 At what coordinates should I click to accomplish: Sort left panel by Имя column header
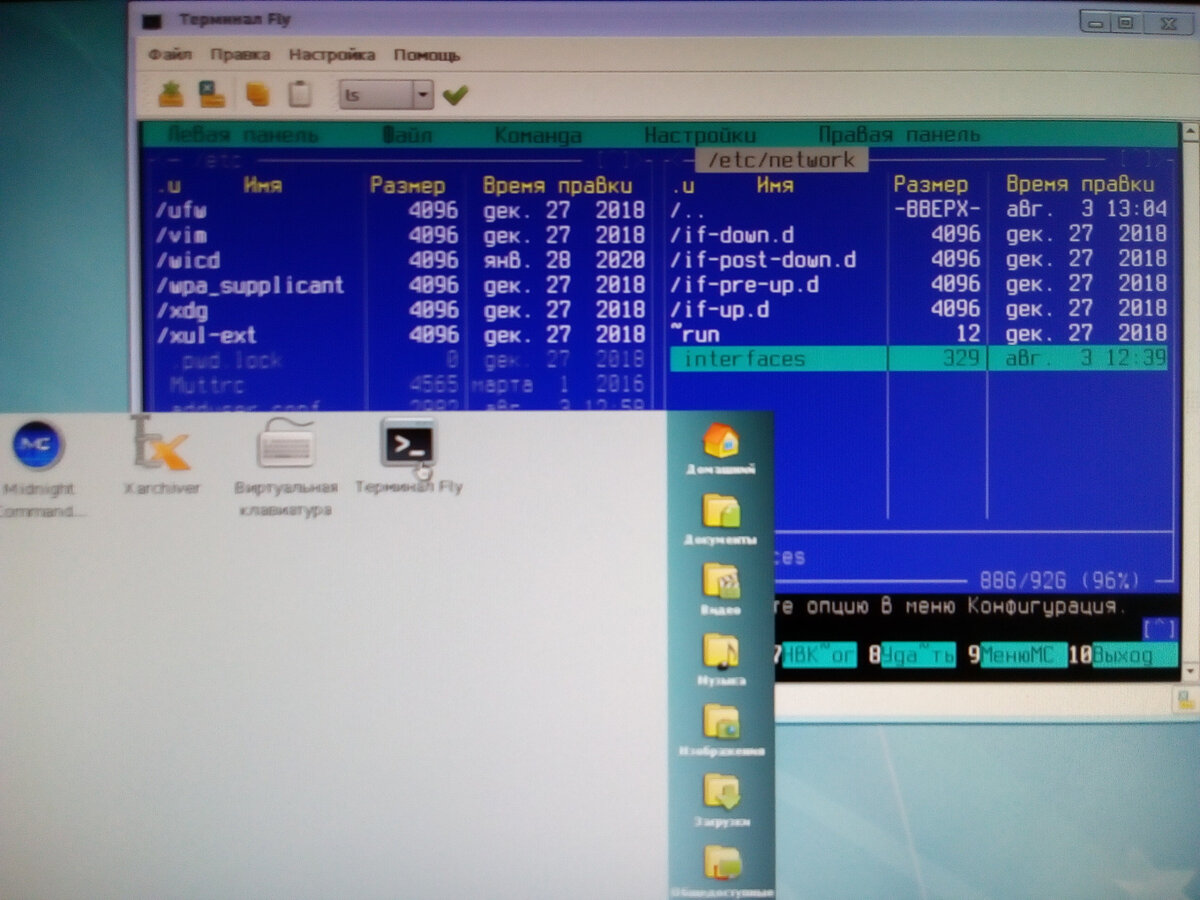coord(262,185)
